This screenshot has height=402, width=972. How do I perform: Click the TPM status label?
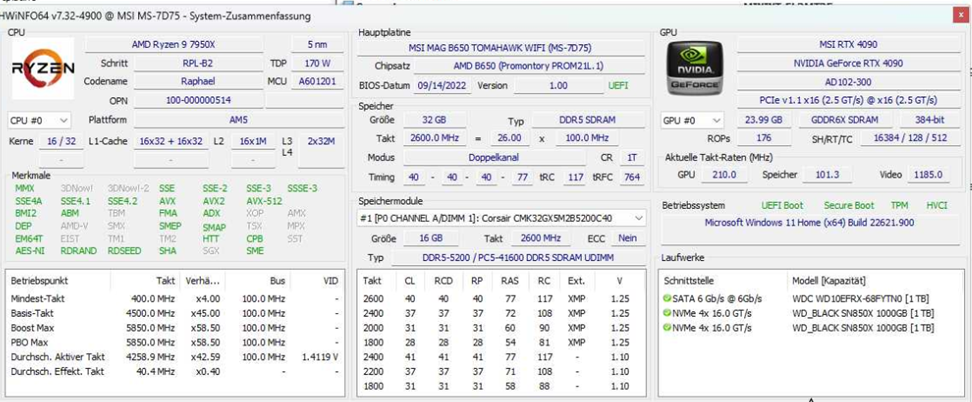899,205
